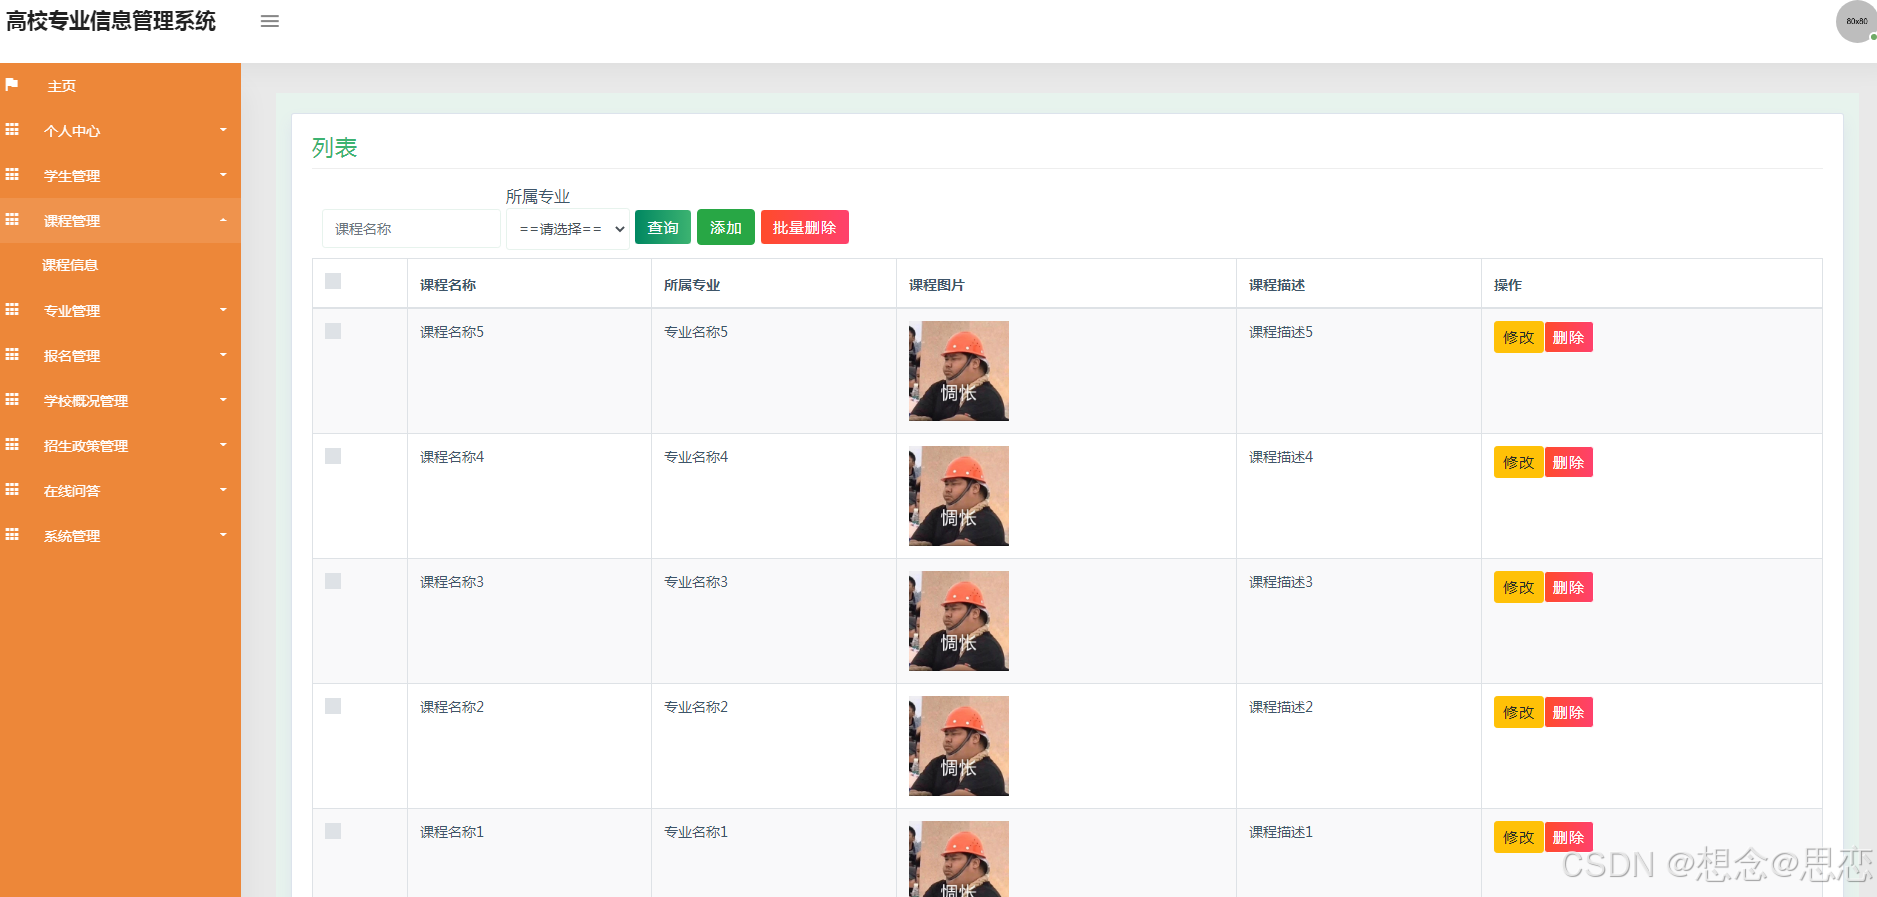This screenshot has height=897, width=1877.
Task: Open the course image thumbnail for 课程名称5
Action: pos(959,371)
